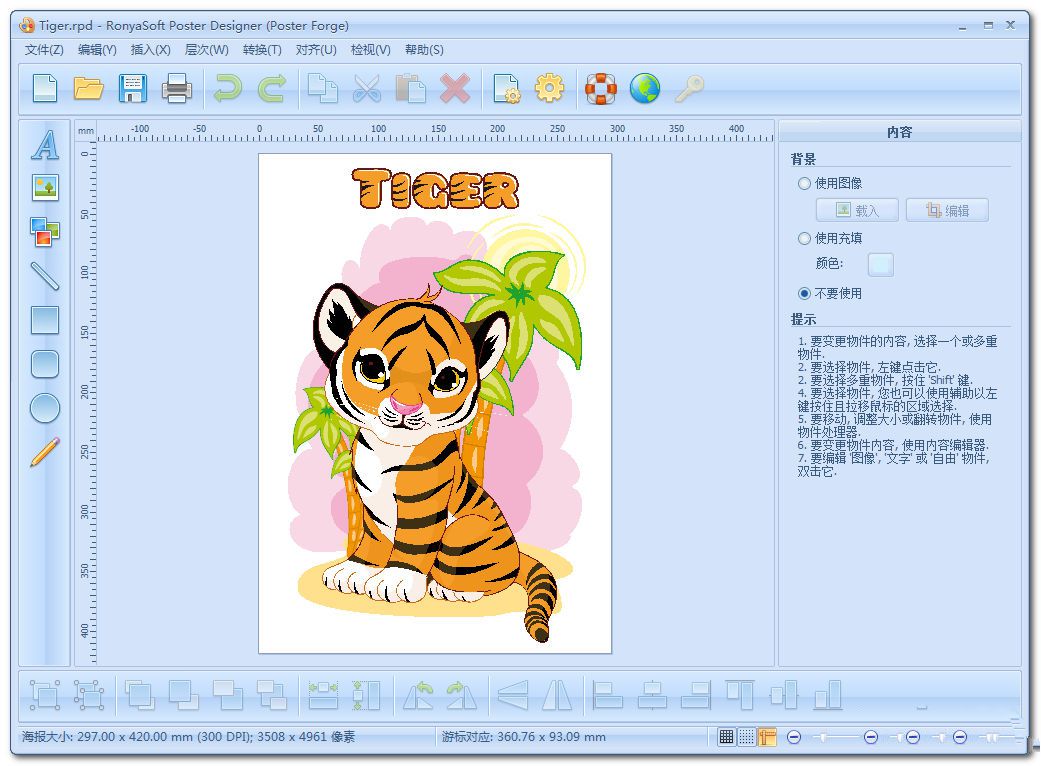Ungroup objects icon in bottom toolbar
The height and width of the screenshot is (766, 1041).
(x=89, y=695)
